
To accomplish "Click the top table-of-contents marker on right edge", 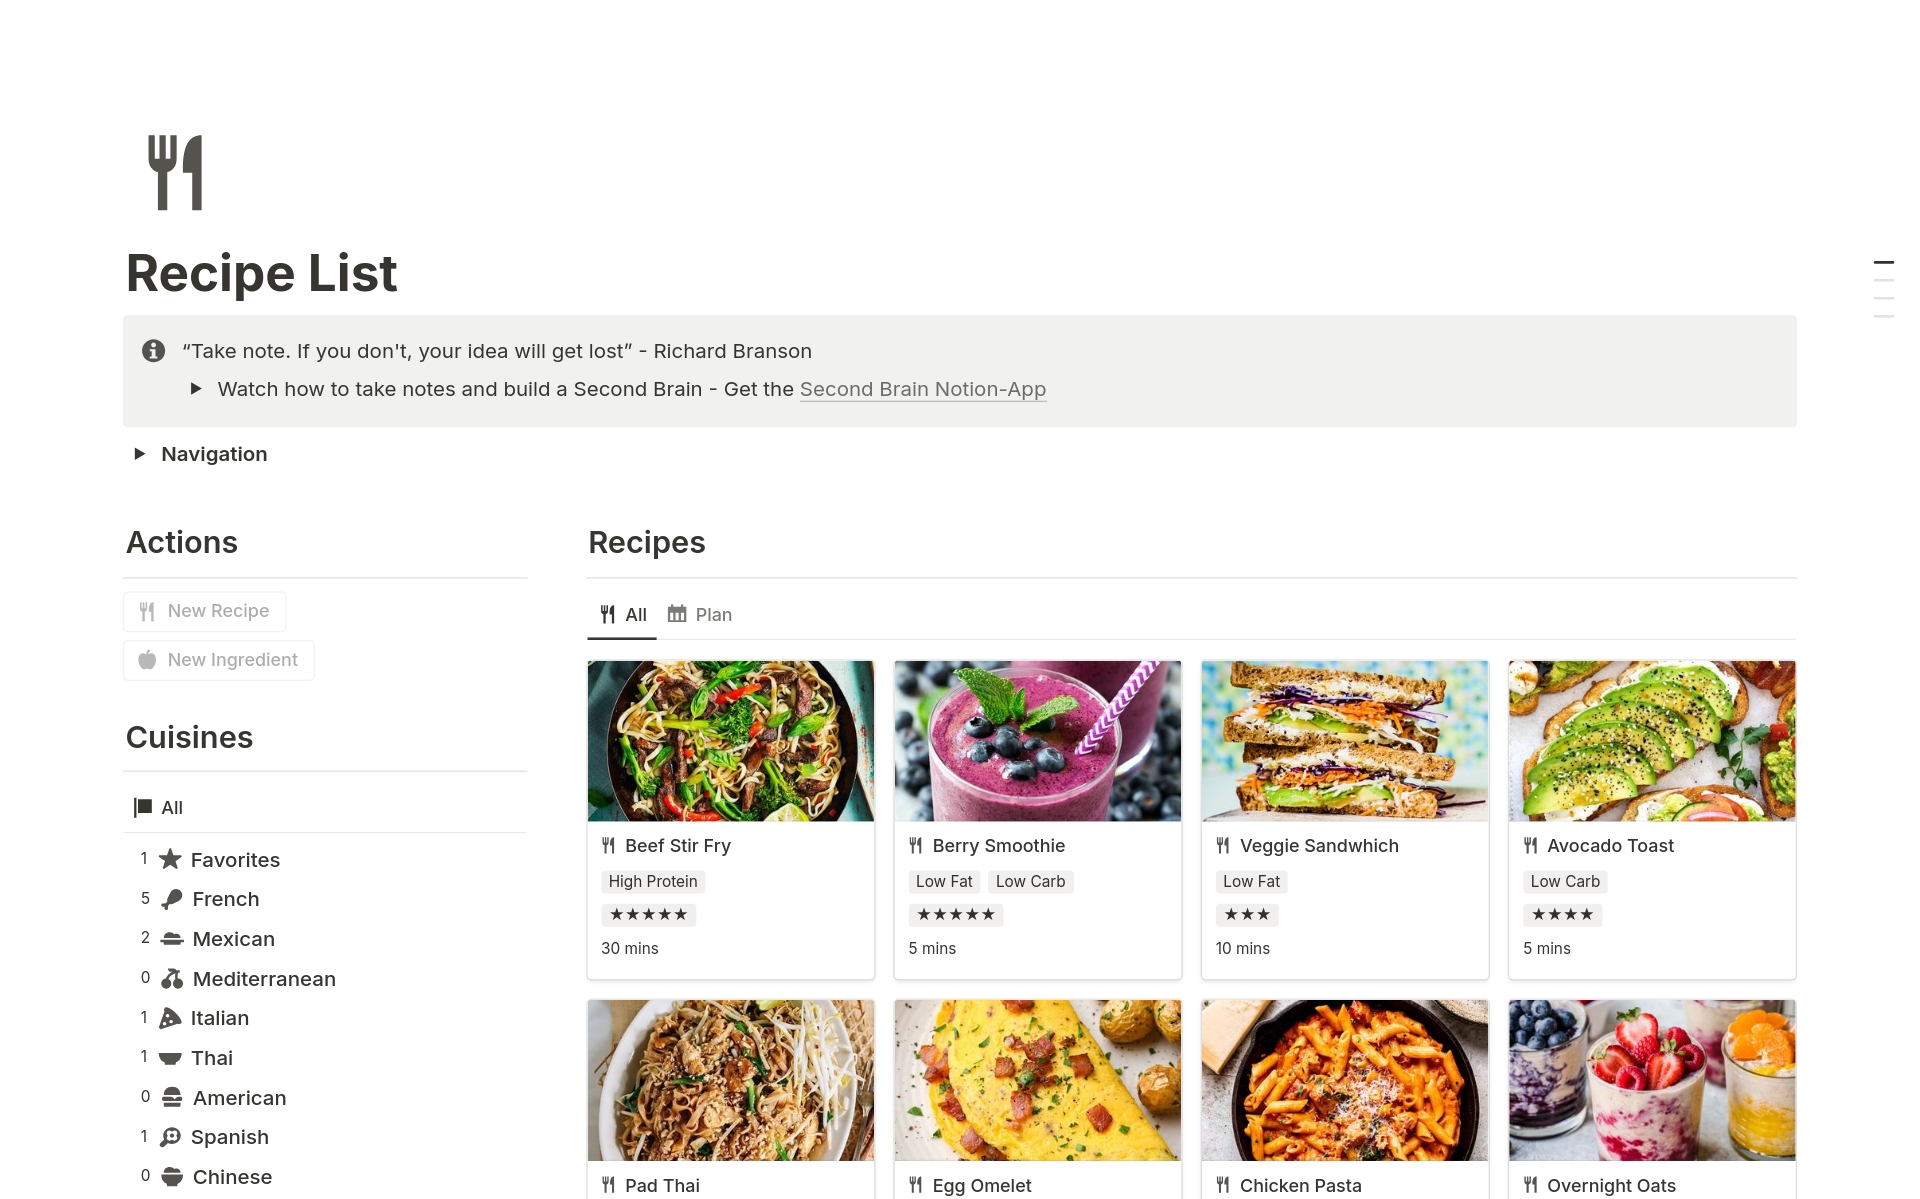I will (1883, 263).
